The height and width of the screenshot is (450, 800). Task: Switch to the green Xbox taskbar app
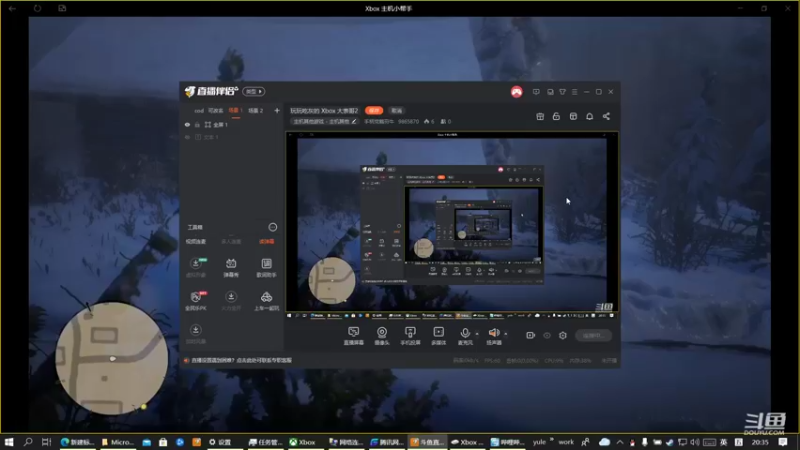(x=303, y=442)
